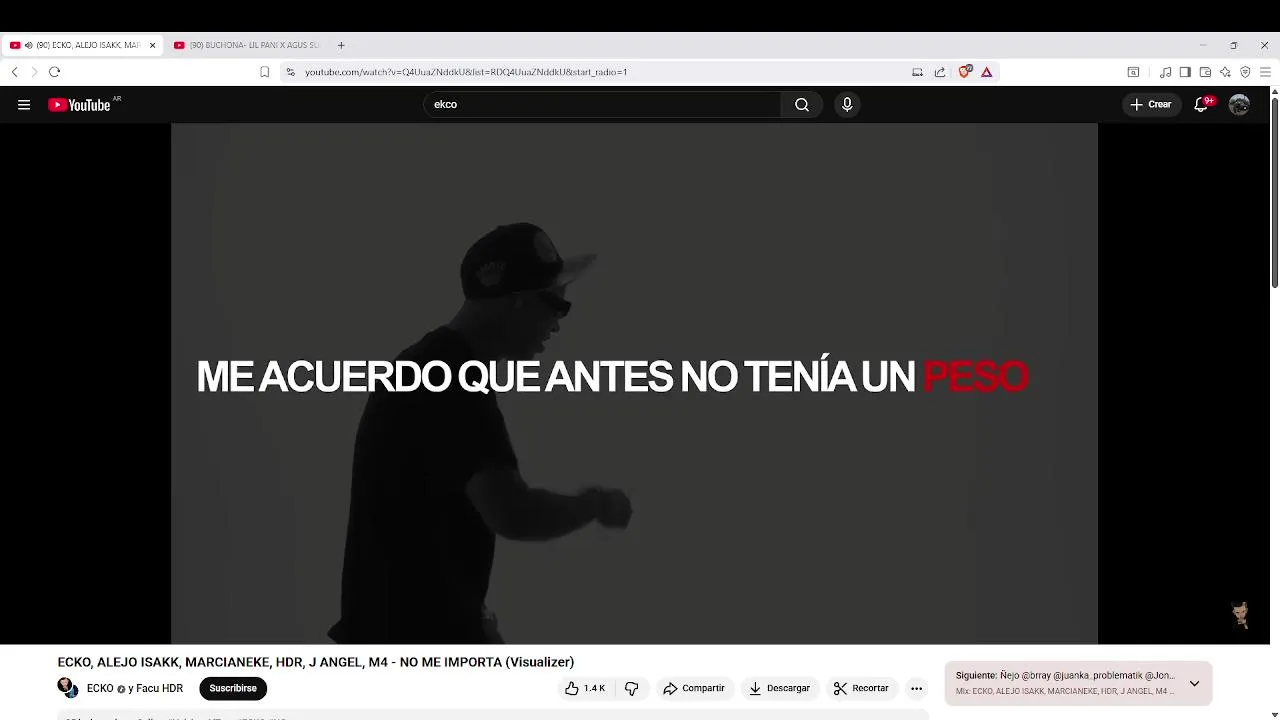Go to YouTube home via logo

[x=80, y=104]
